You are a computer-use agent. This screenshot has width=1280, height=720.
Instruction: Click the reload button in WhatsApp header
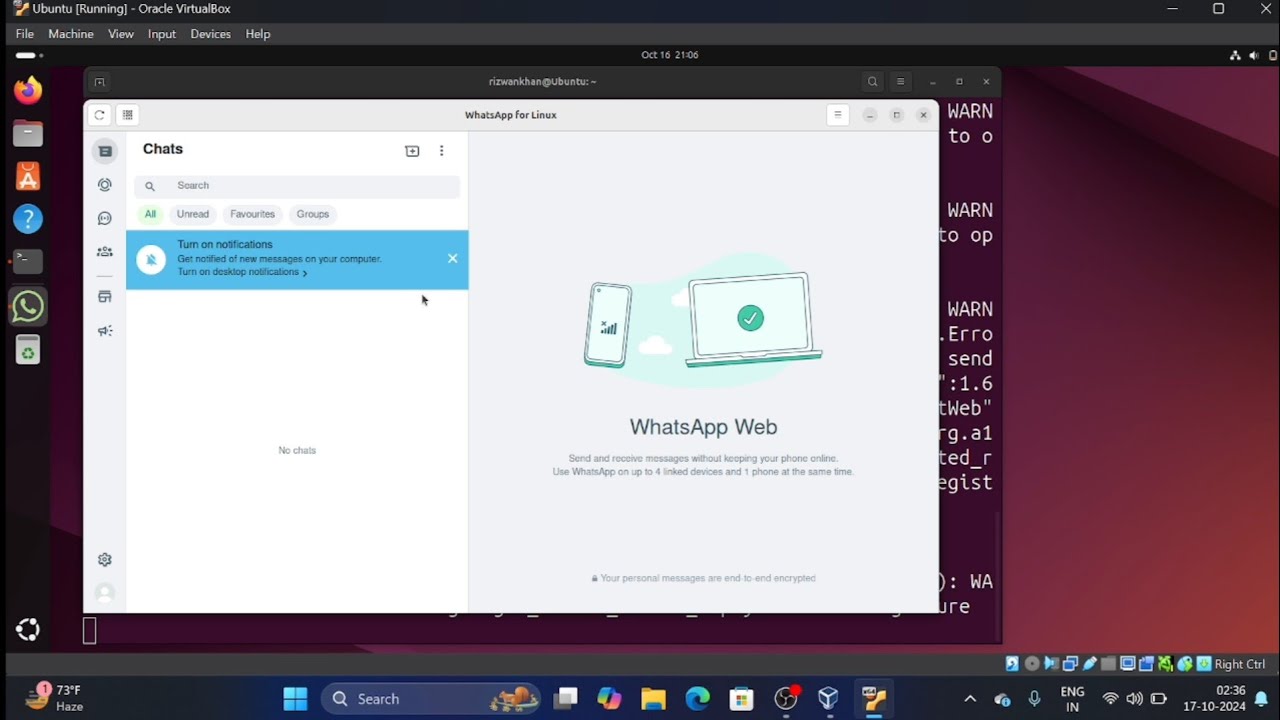[x=99, y=115]
